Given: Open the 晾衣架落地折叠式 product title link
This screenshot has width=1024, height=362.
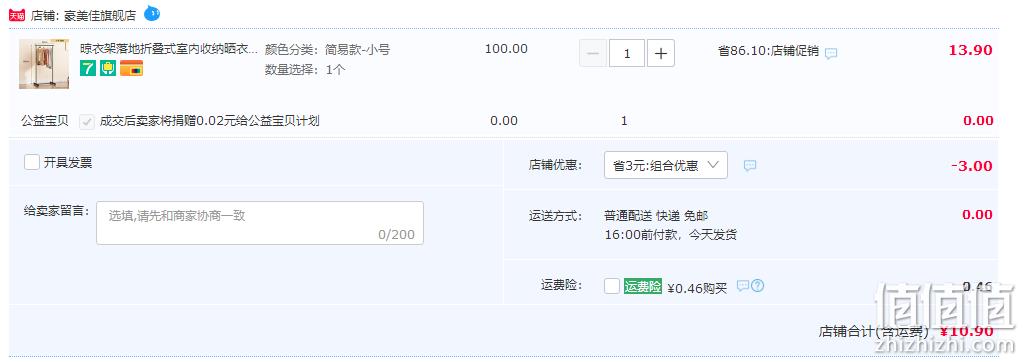Looking at the screenshot, I should [x=168, y=49].
